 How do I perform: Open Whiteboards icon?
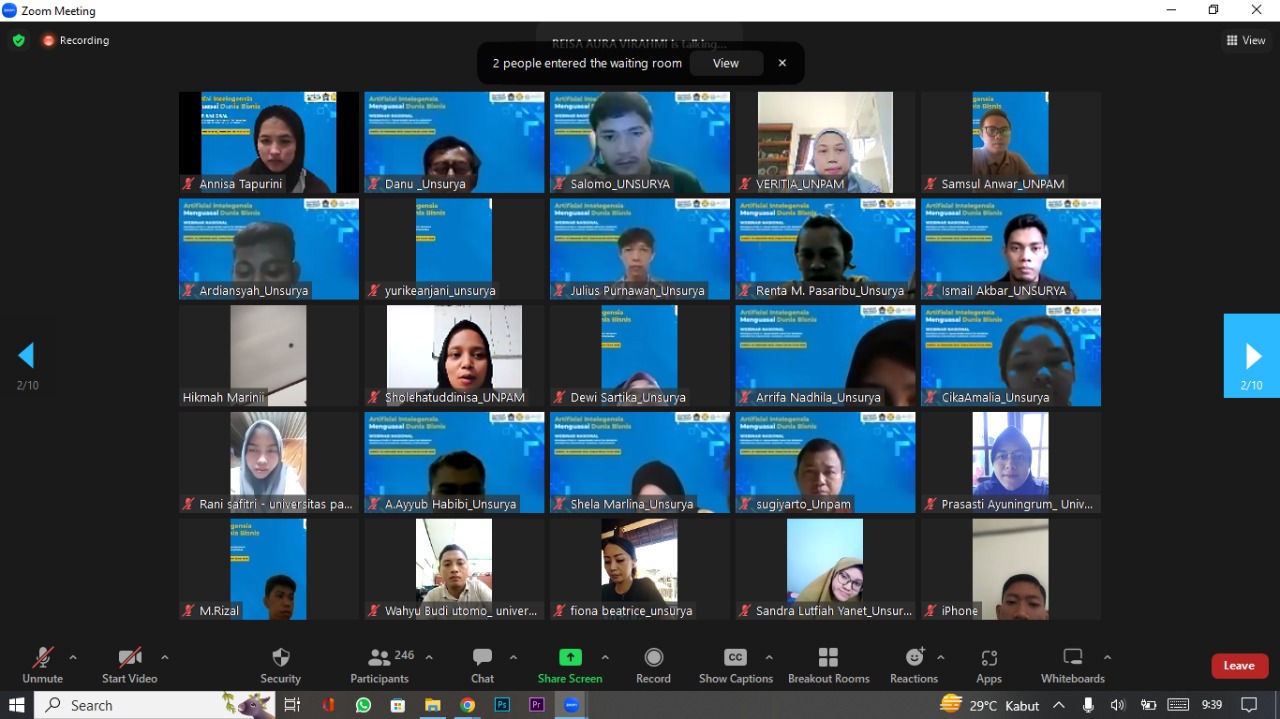(x=1073, y=657)
